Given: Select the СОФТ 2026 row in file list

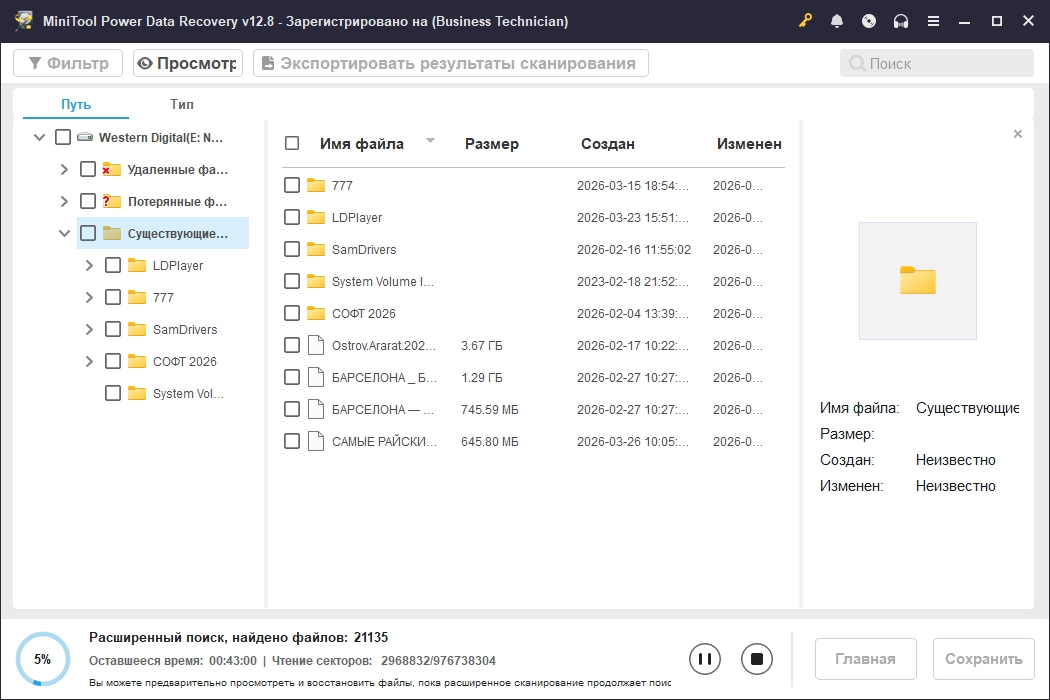Looking at the screenshot, I should [x=533, y=313].
